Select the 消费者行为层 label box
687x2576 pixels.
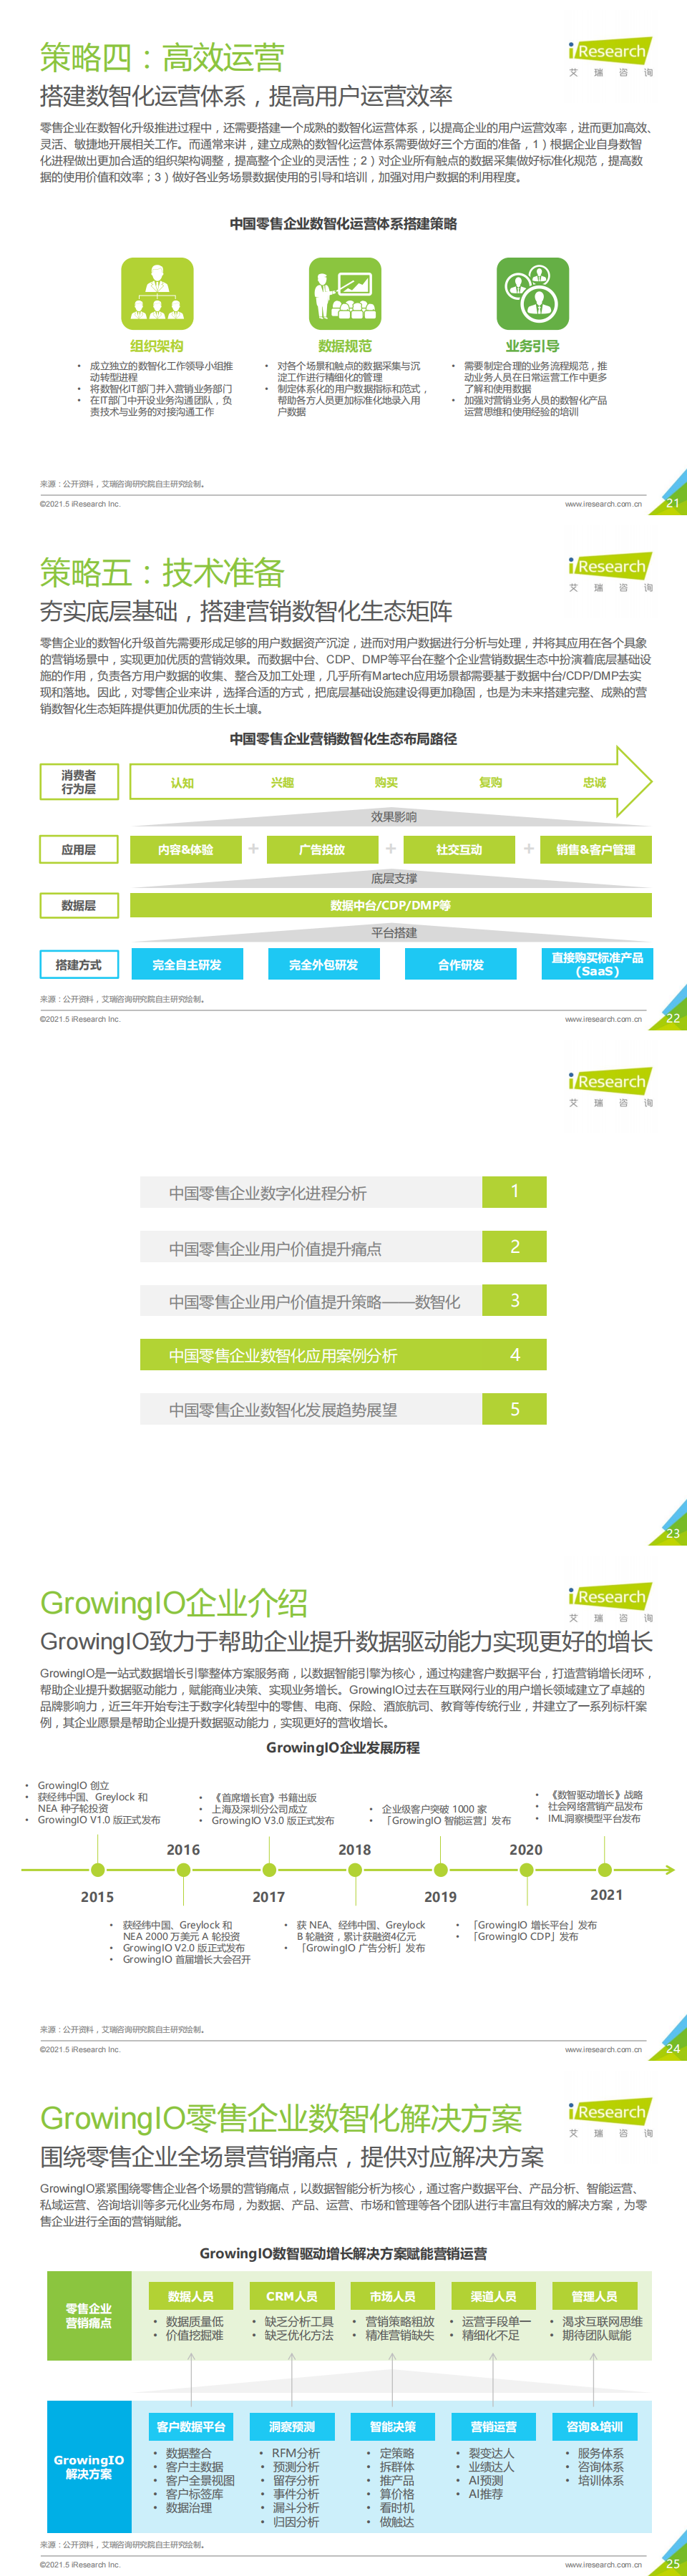(x=79, y=782)
